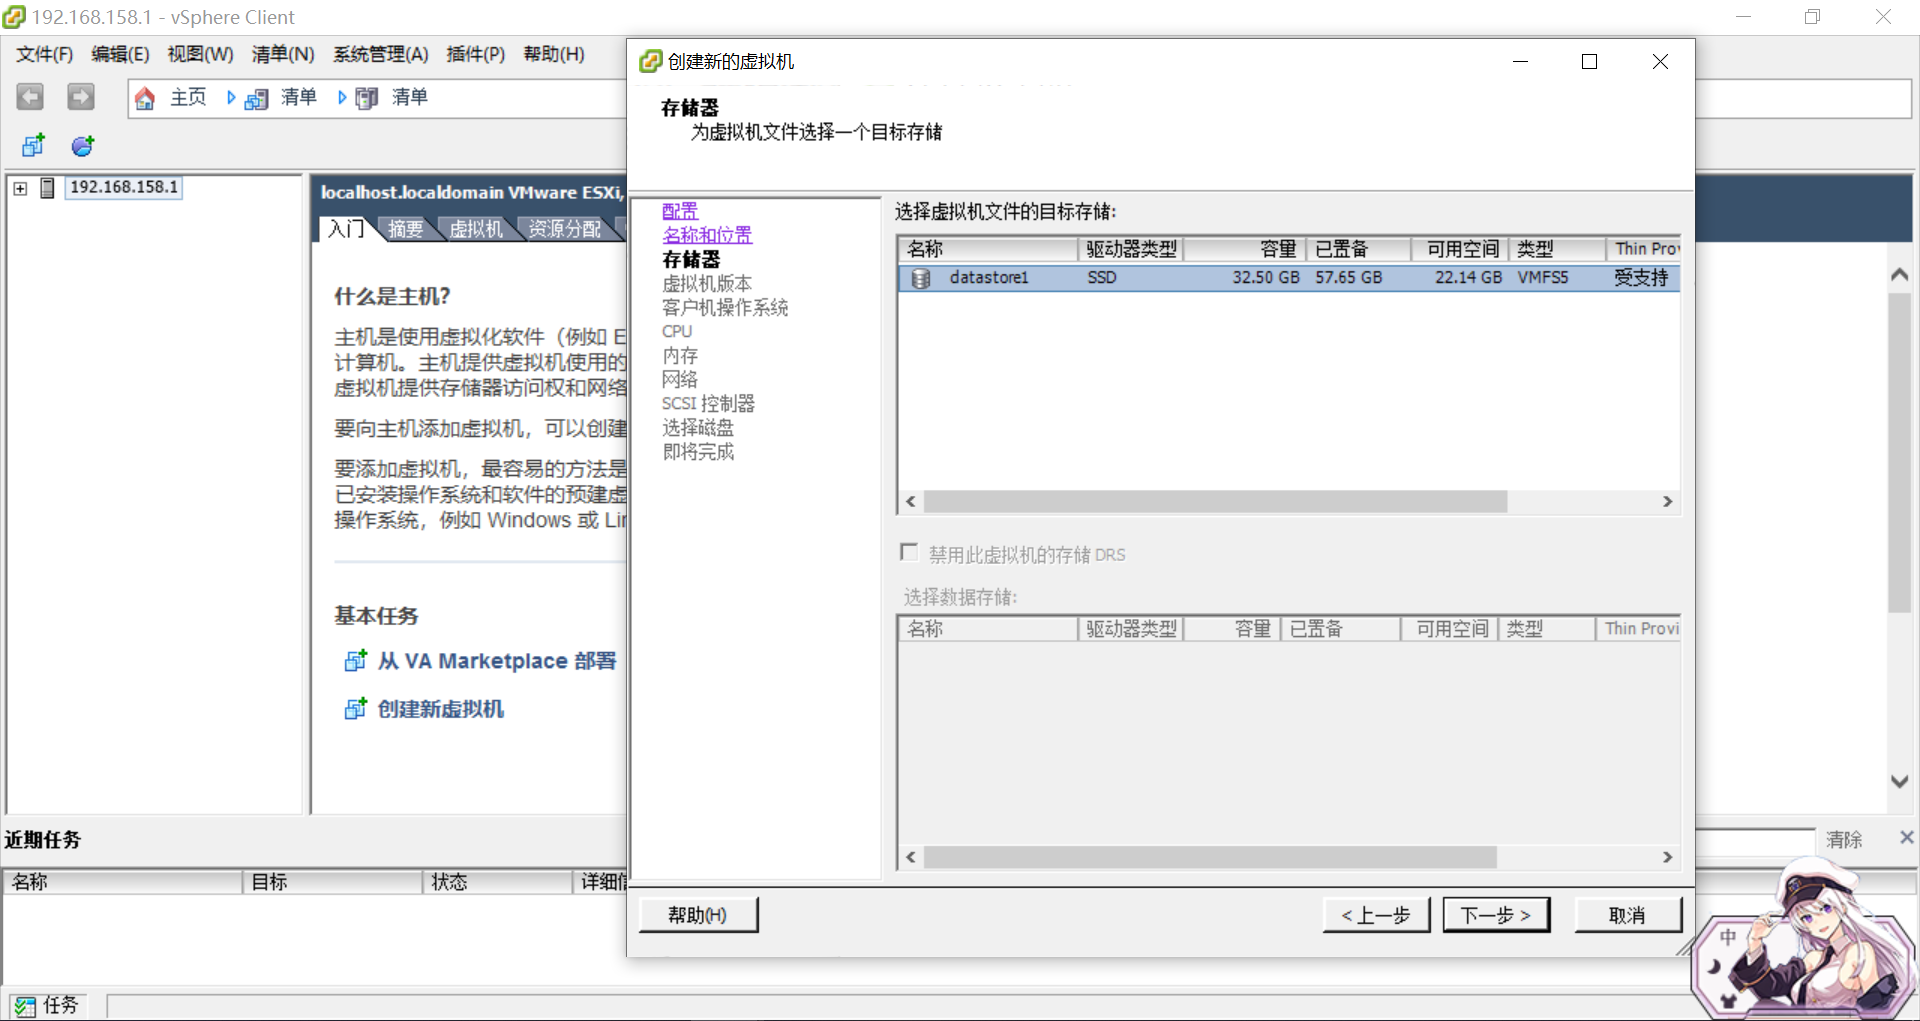Click the new scheduled task pie-chart icon
The image size is (1920, 1021).
81,145
